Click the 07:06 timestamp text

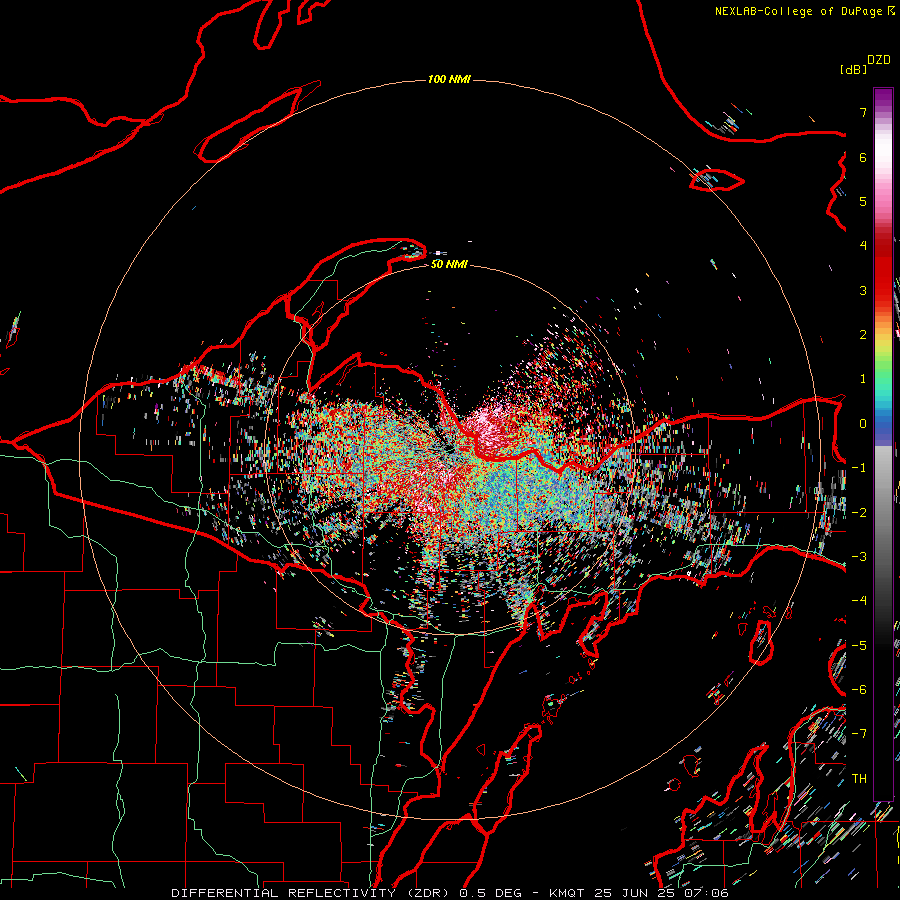coord(707,893)
